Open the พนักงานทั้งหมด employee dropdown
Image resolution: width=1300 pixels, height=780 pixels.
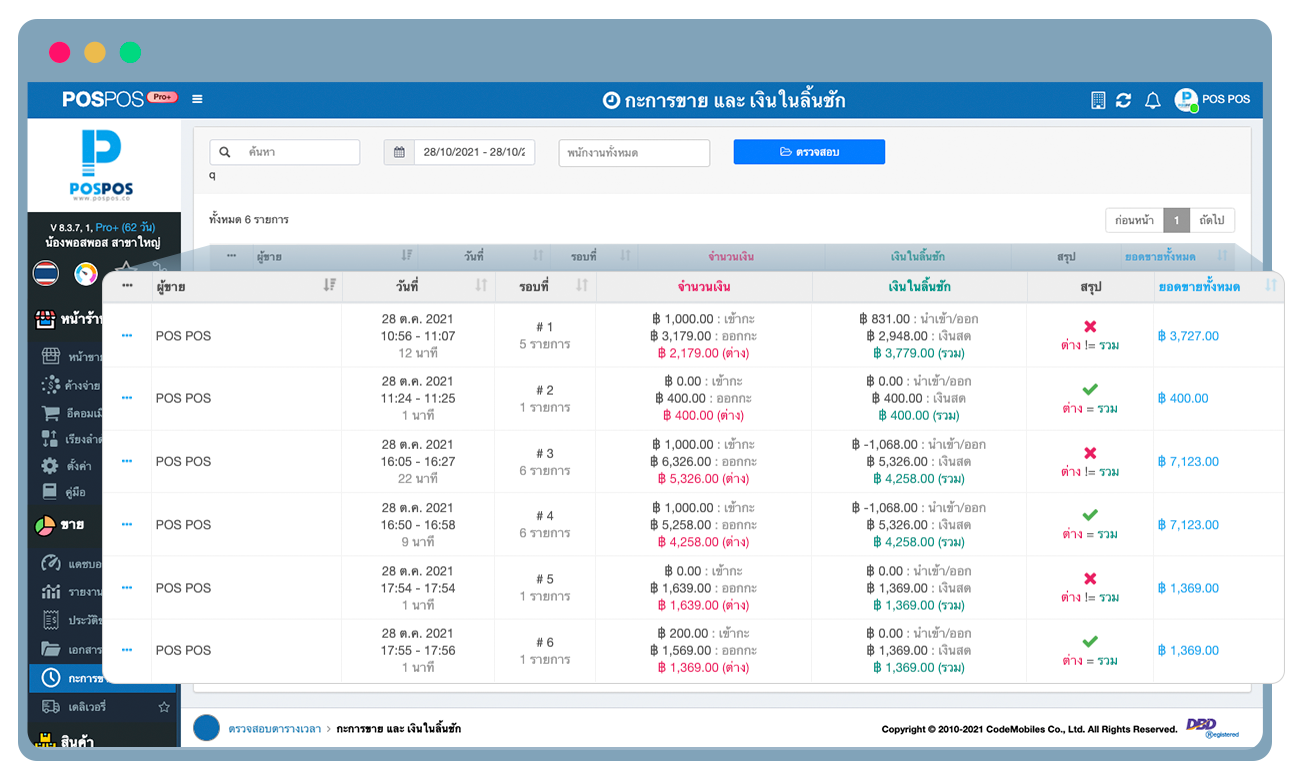coord(633,153)
